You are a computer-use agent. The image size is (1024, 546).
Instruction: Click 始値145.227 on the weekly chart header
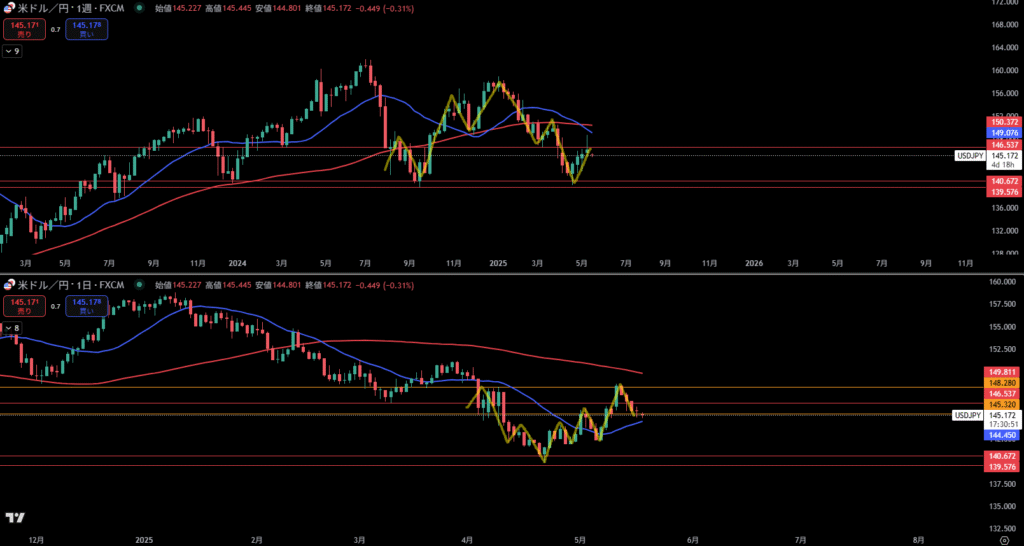178,9
